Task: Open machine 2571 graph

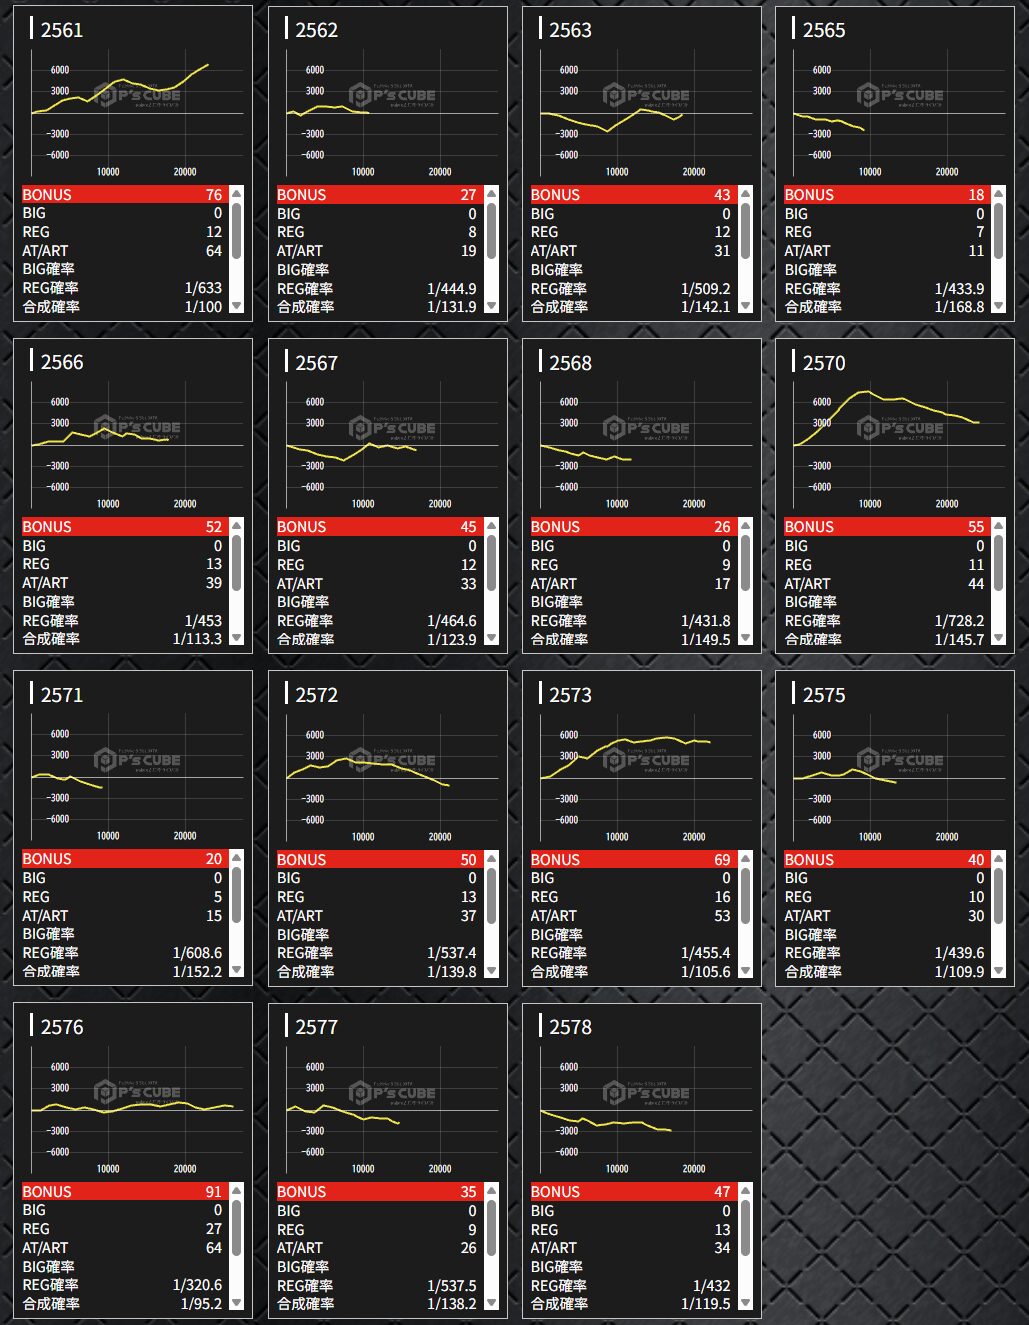Action: click(x=133, y=778)
